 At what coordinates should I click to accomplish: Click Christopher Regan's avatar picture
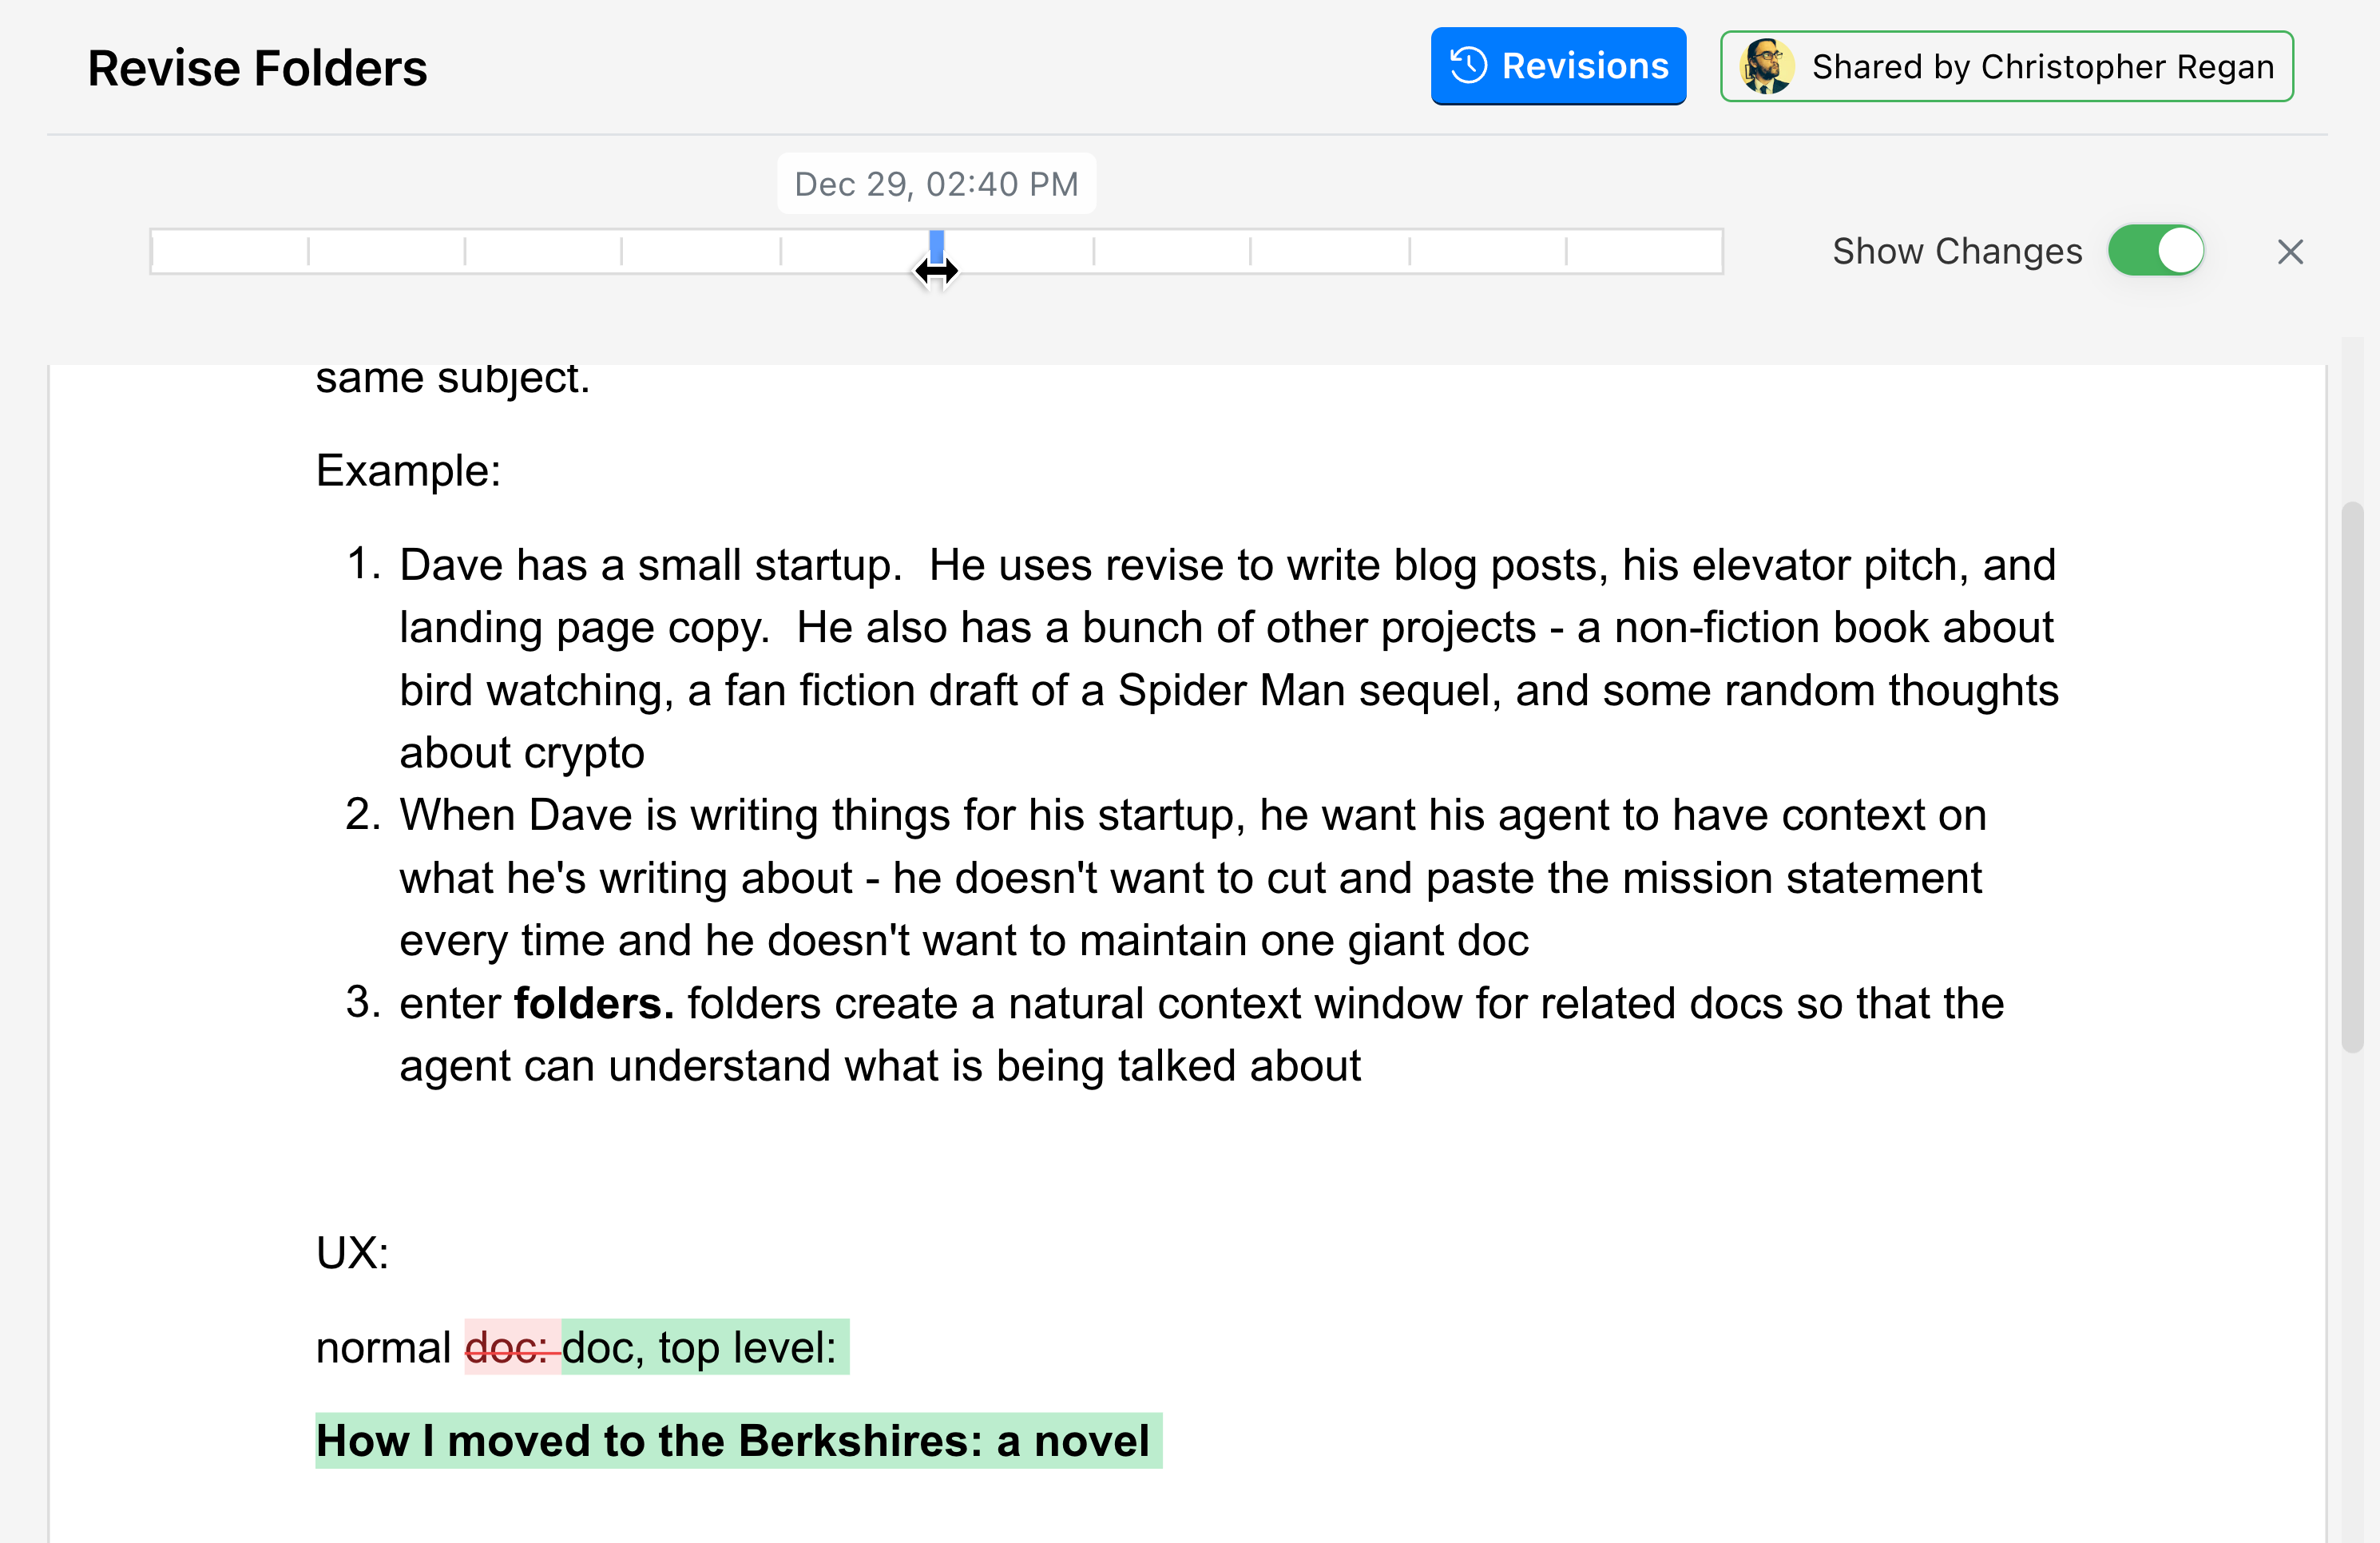1766,67
